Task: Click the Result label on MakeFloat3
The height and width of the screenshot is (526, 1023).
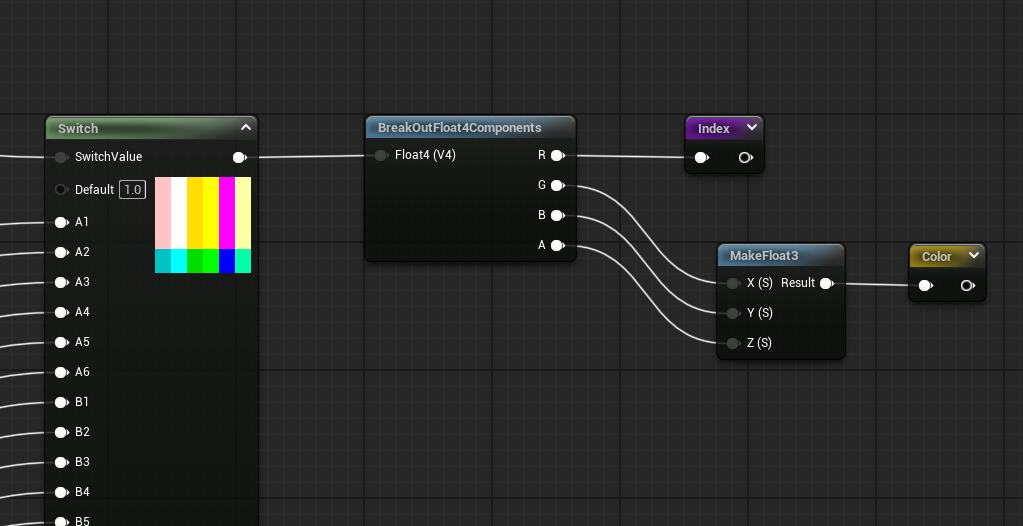Action: click(x=798, y=283)
